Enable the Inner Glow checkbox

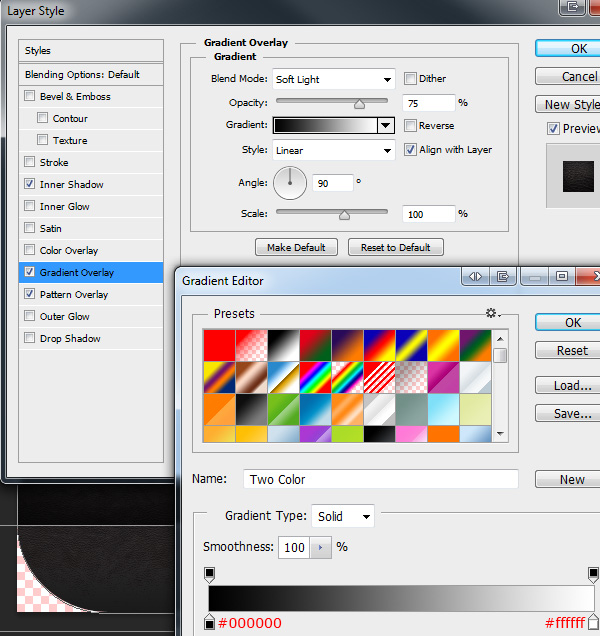(x=30, y=206)
